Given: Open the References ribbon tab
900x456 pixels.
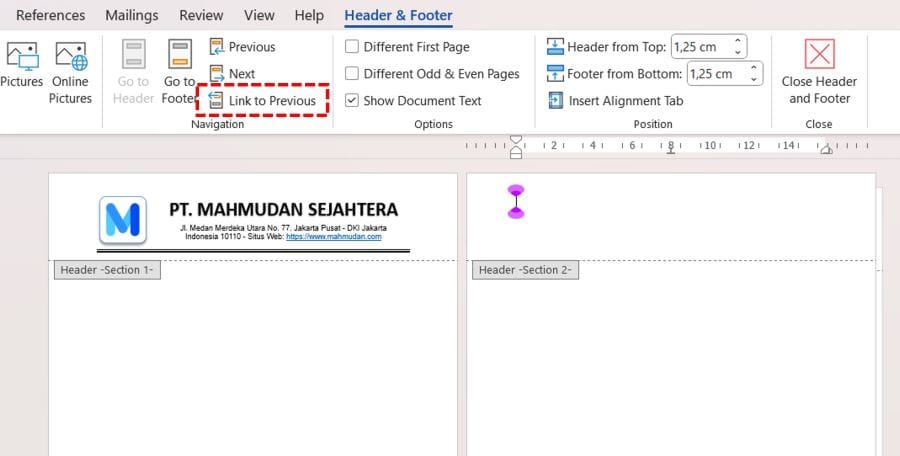Looking at the screenshot, I should click(x=51, y=16).
